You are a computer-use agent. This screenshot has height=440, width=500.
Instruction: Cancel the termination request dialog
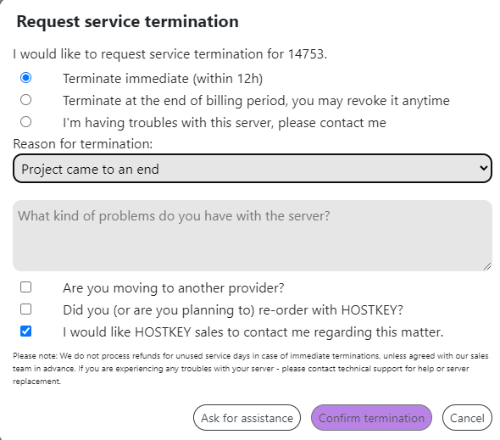pos(467,418)
